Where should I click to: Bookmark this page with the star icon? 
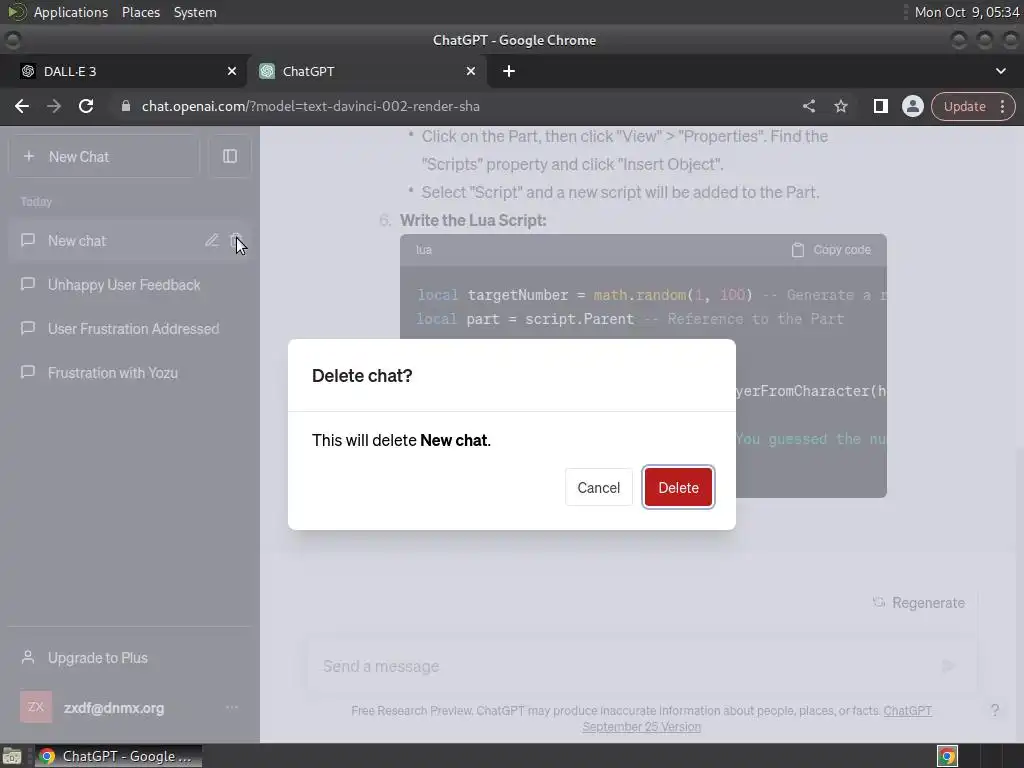840,106
